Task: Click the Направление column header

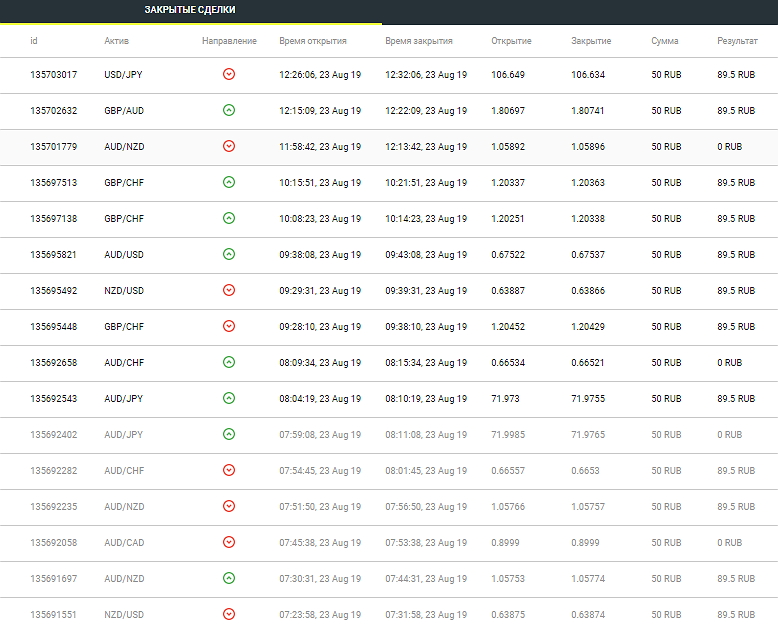Action: (x=229, y=41)
